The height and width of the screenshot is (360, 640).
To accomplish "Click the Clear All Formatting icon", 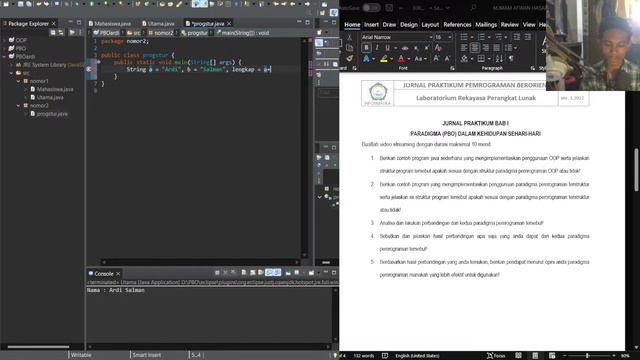I will click(x=438, y=48).
